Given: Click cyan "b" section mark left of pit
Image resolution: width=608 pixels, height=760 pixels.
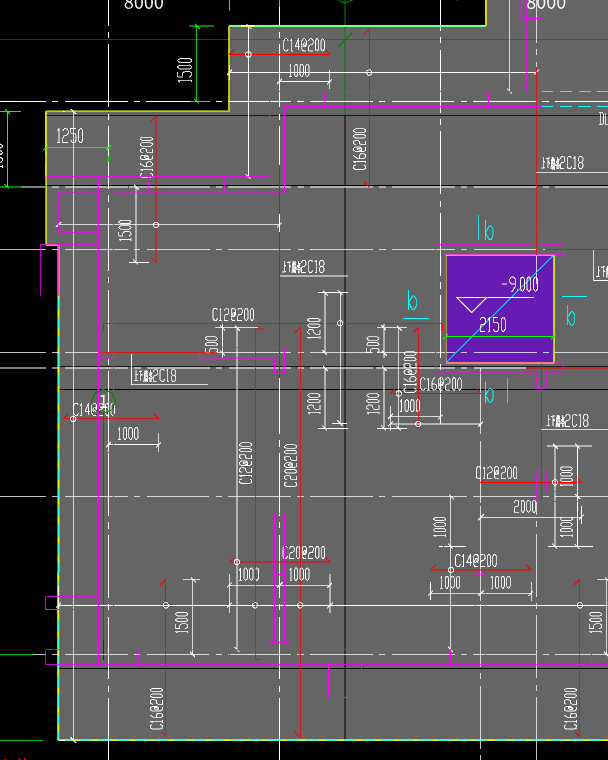Looking at the screenshot, I should (x=412, y=301).
